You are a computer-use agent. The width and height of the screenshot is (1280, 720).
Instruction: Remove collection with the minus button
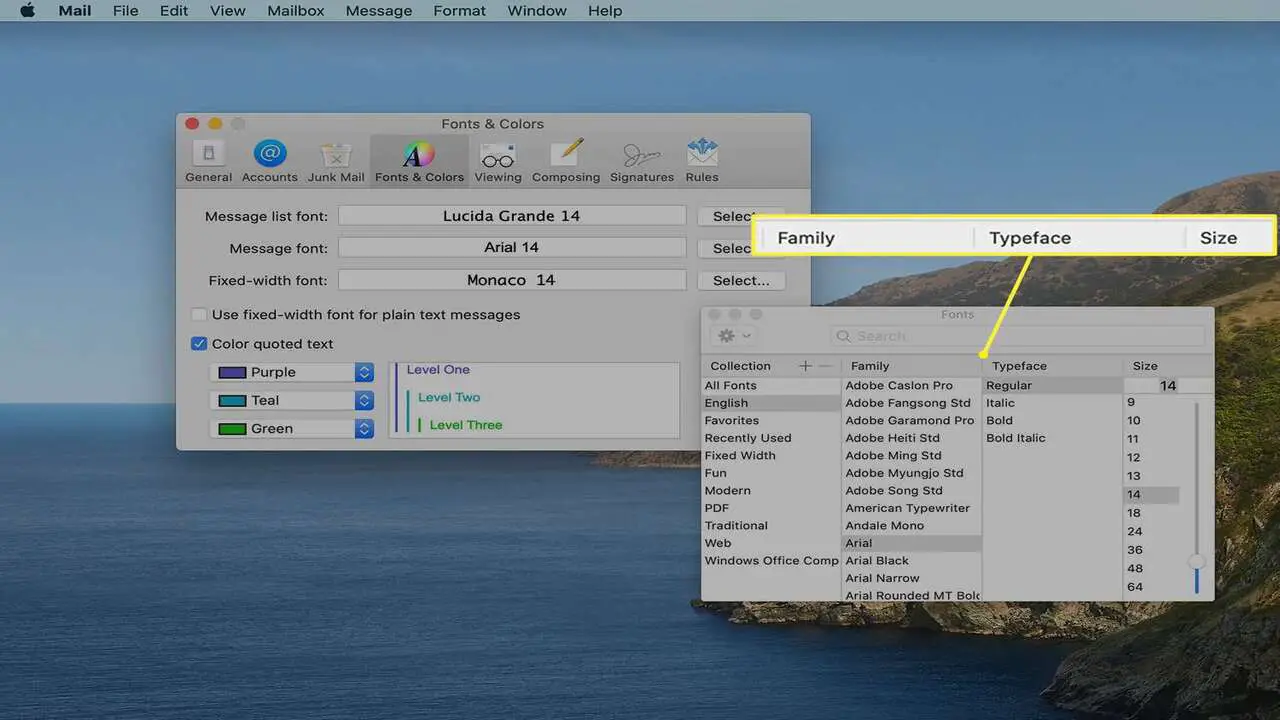[x=825, y=366]
